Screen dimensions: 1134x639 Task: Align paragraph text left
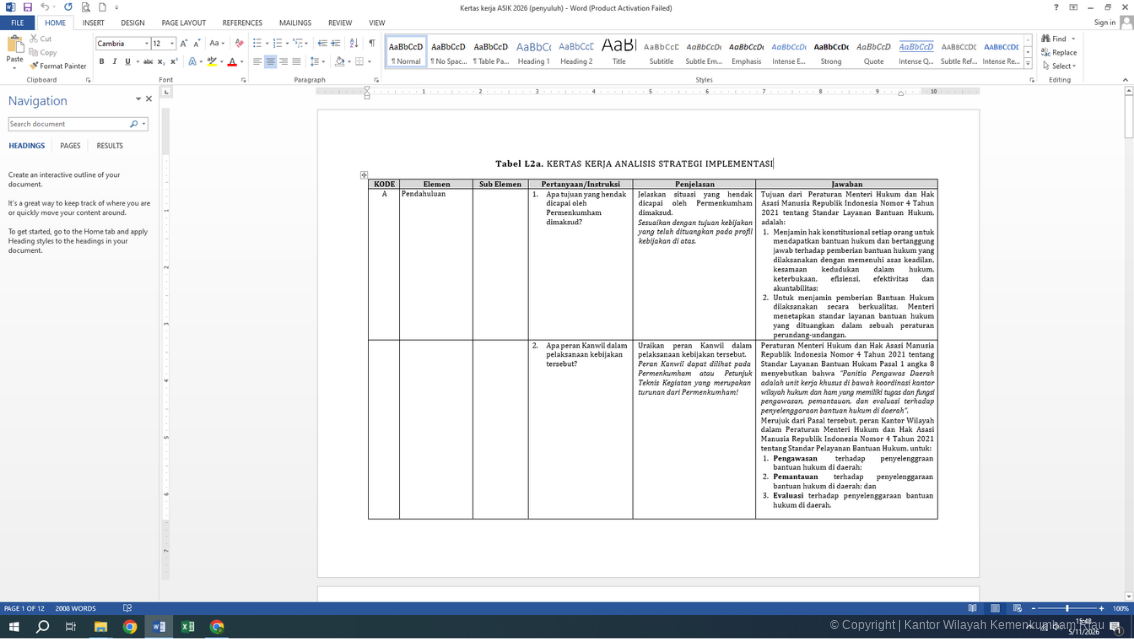[257, 62]
